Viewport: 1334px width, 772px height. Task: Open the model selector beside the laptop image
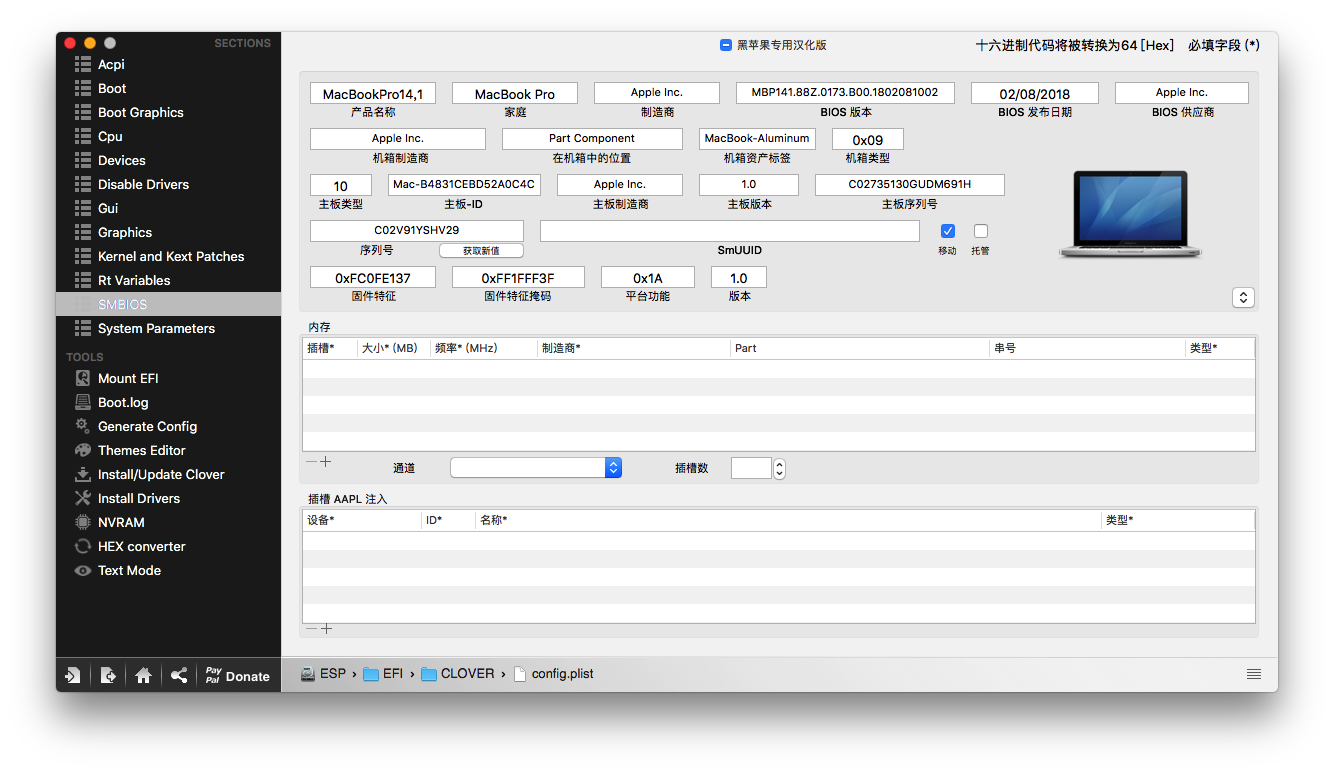click(1243, 297)
